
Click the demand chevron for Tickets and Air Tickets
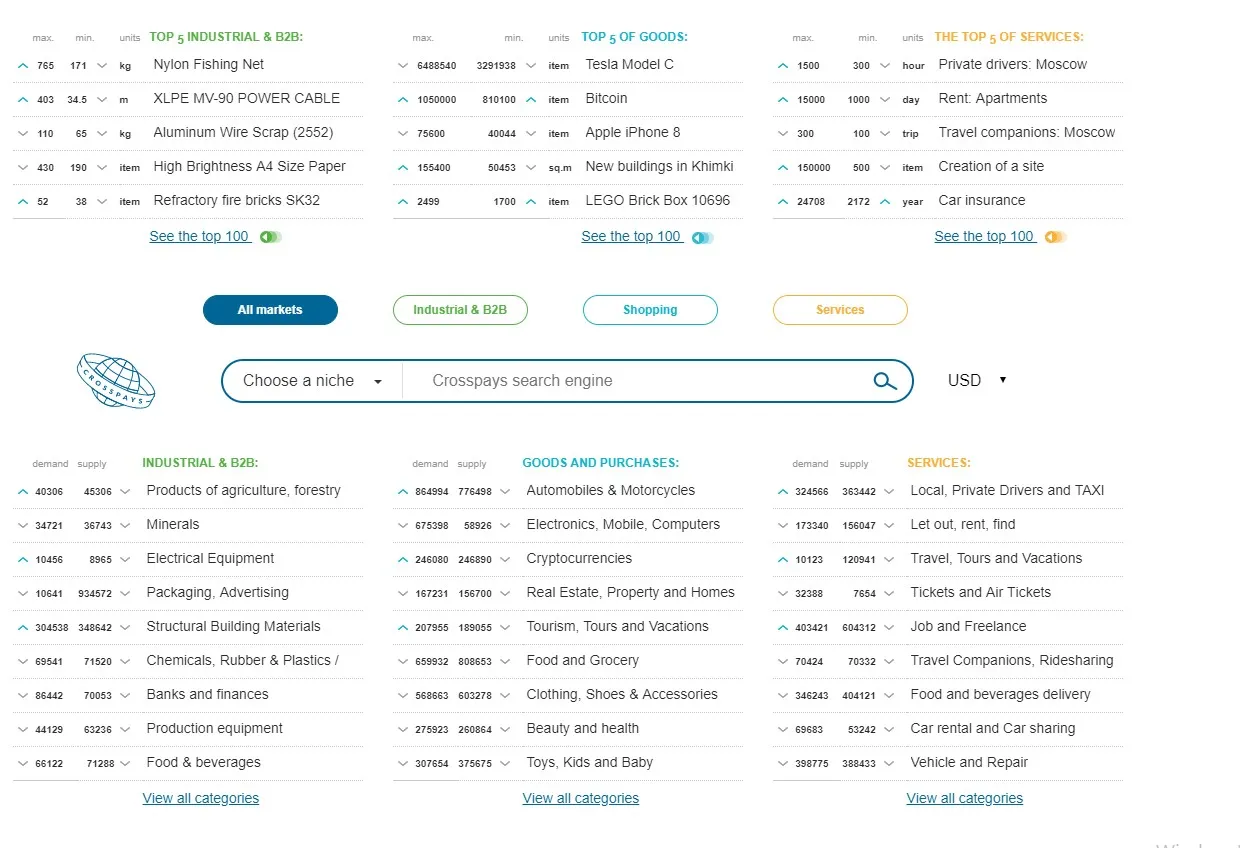[783, 594]
